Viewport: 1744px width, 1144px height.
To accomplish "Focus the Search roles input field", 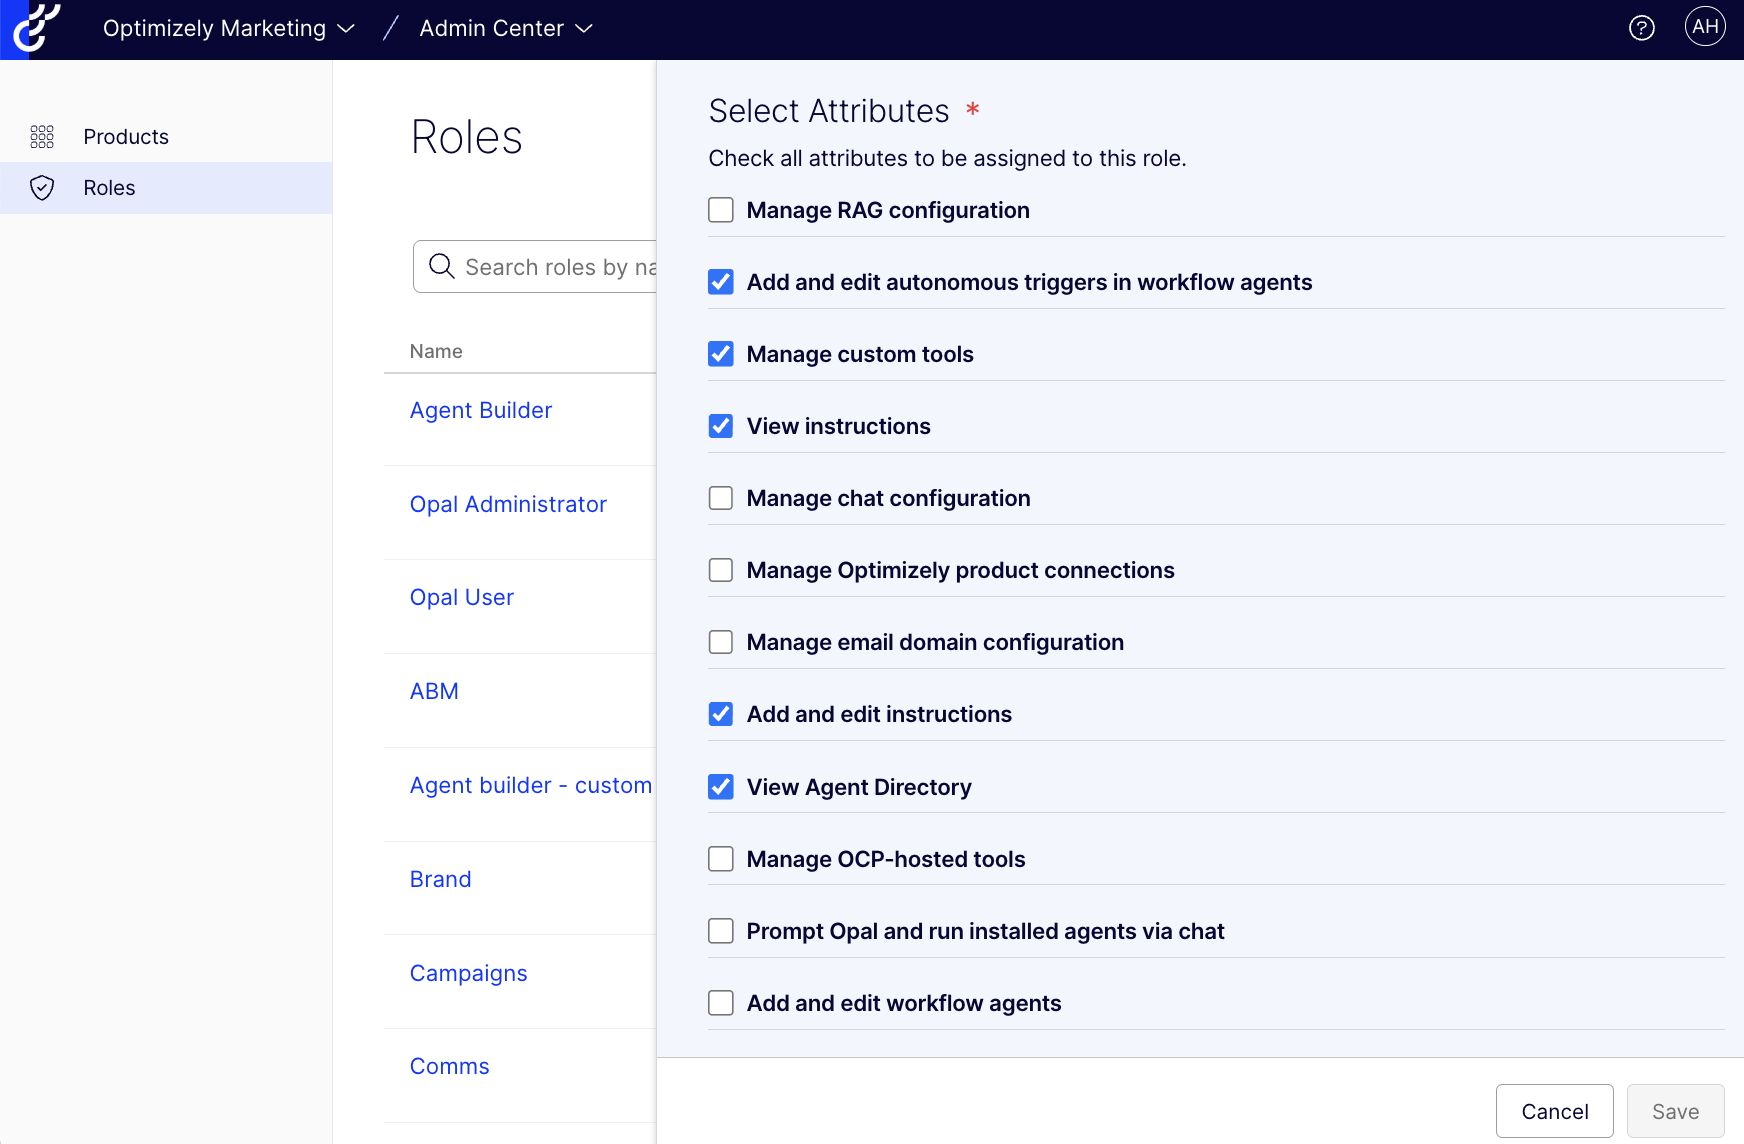I will 558,267.
